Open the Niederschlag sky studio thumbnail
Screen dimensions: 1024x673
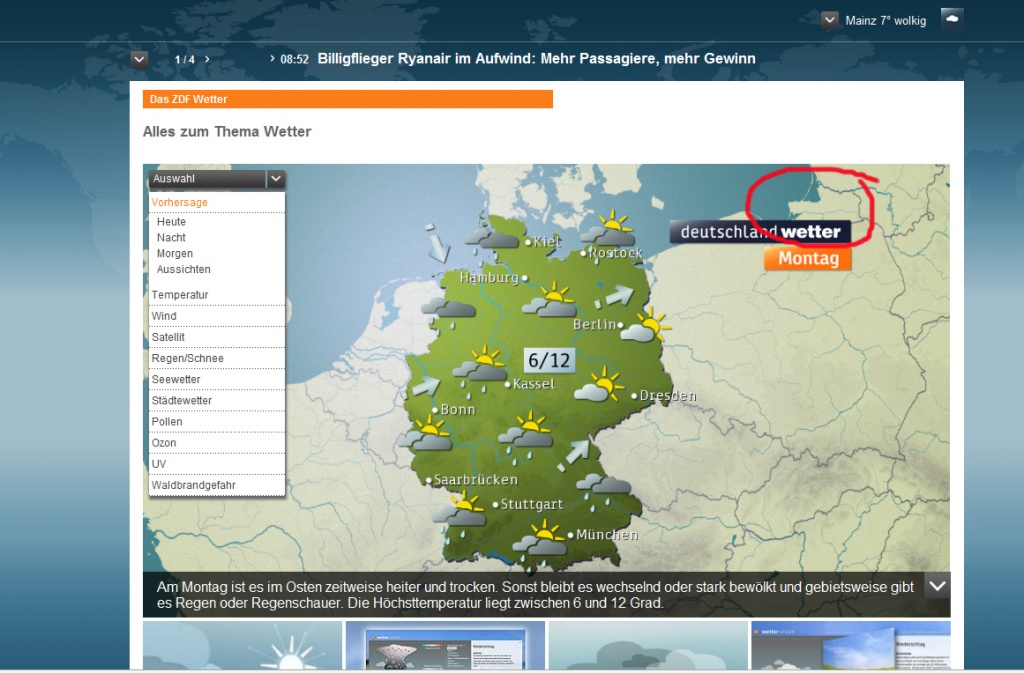851,645
